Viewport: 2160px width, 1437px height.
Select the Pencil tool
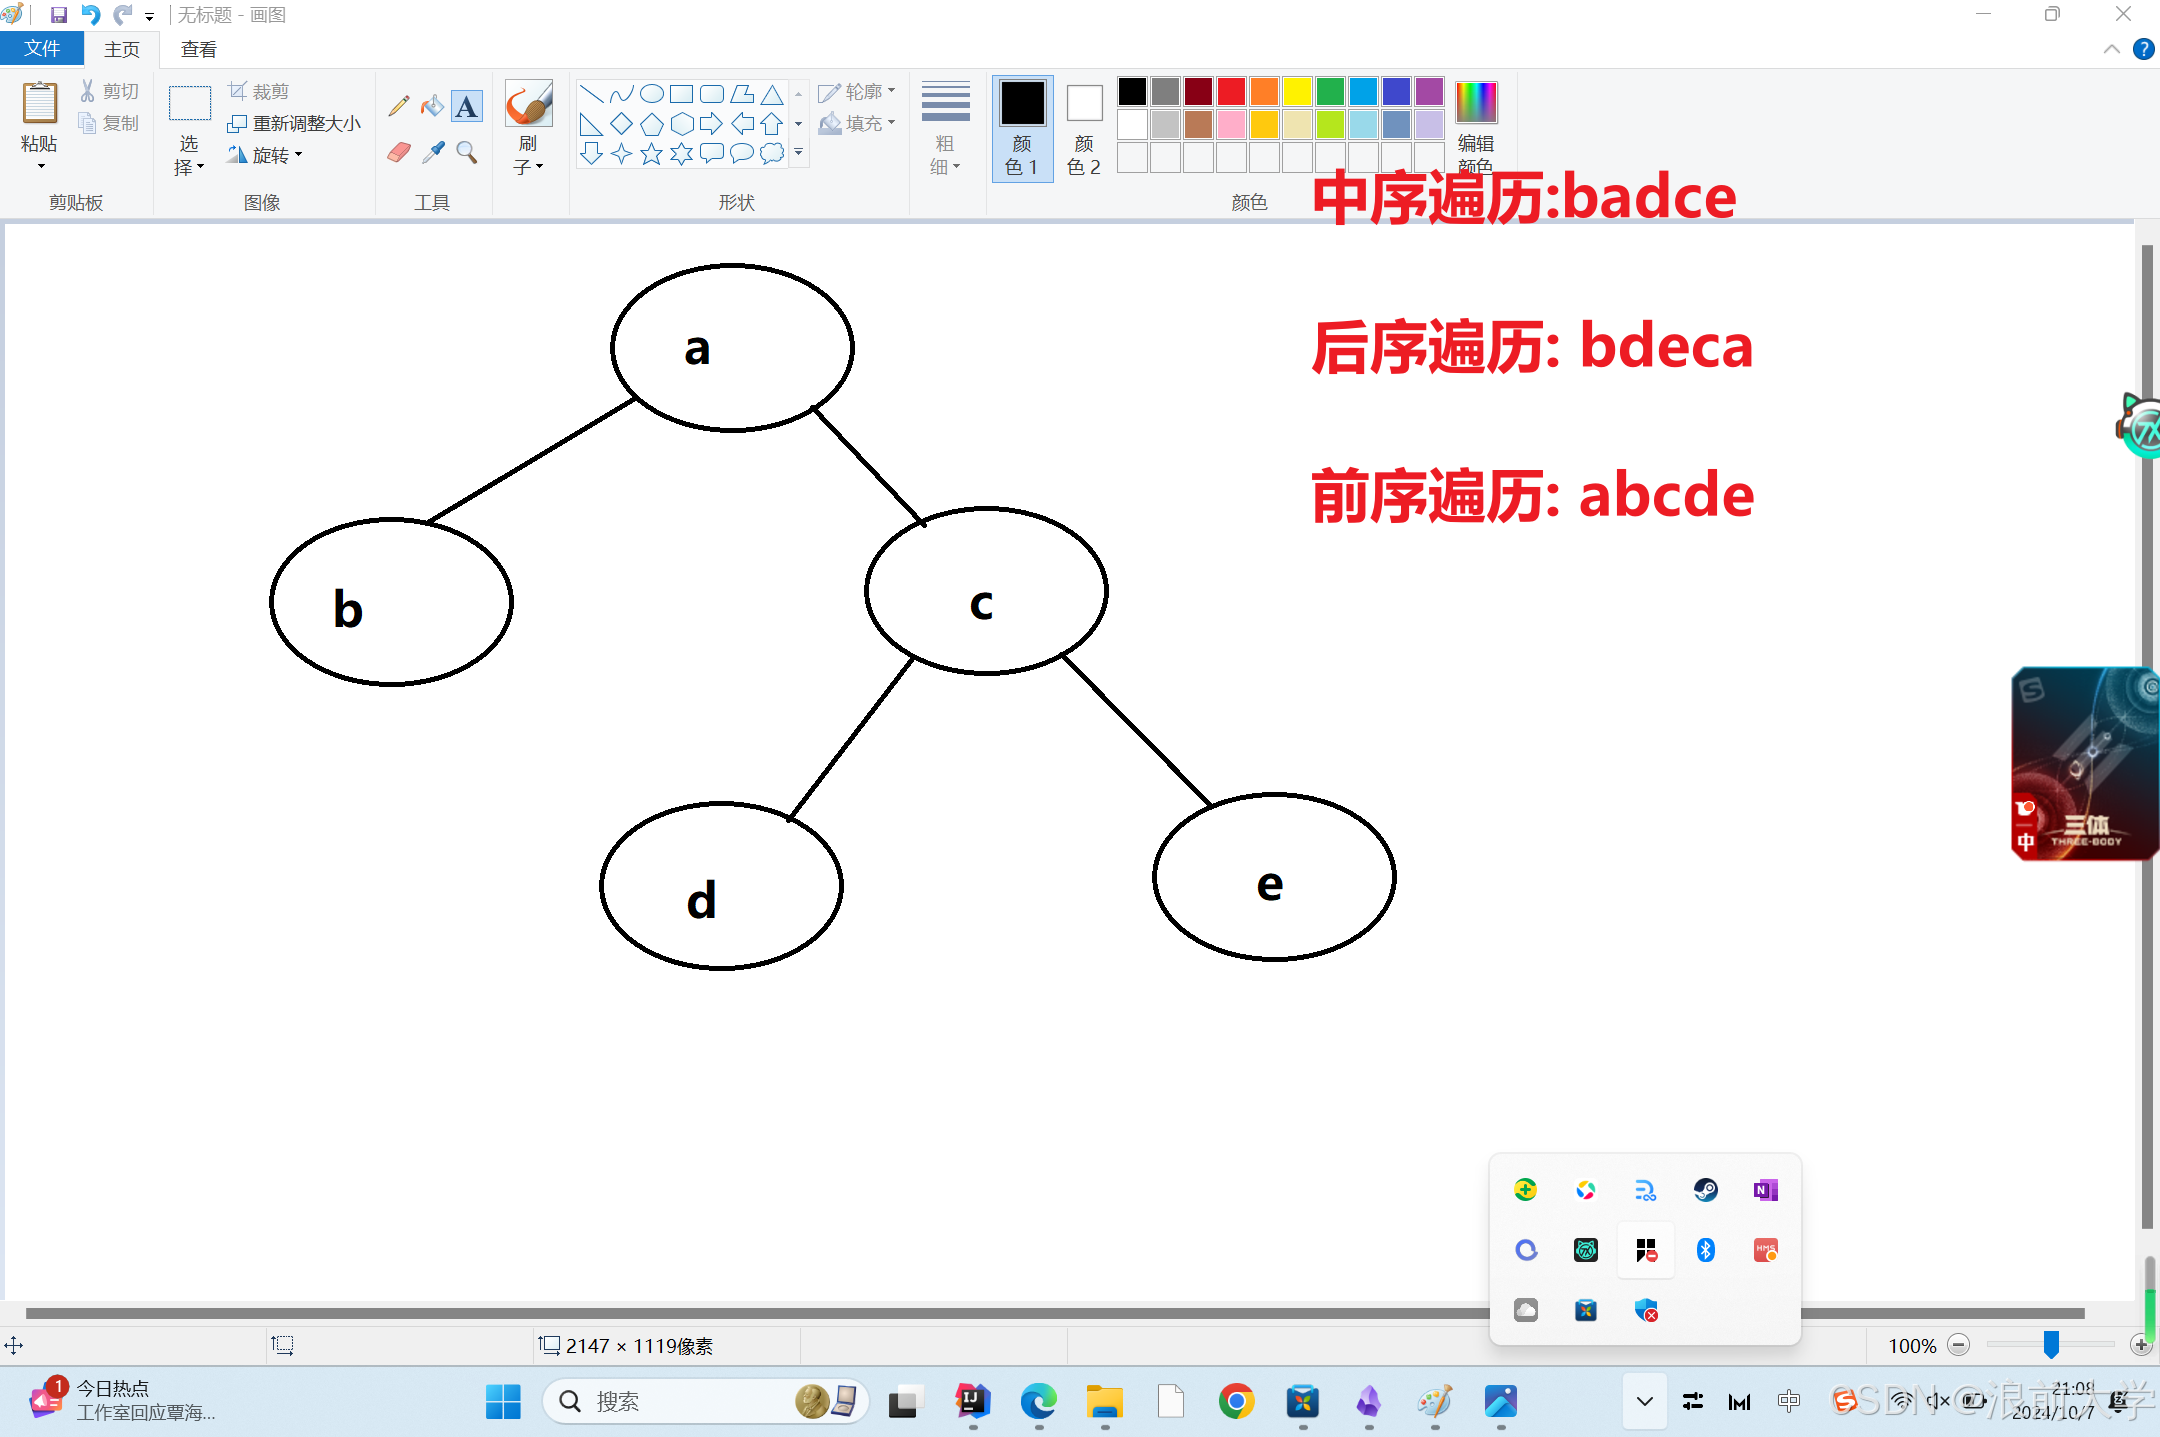pyautogui.click(x=398, y=105)
